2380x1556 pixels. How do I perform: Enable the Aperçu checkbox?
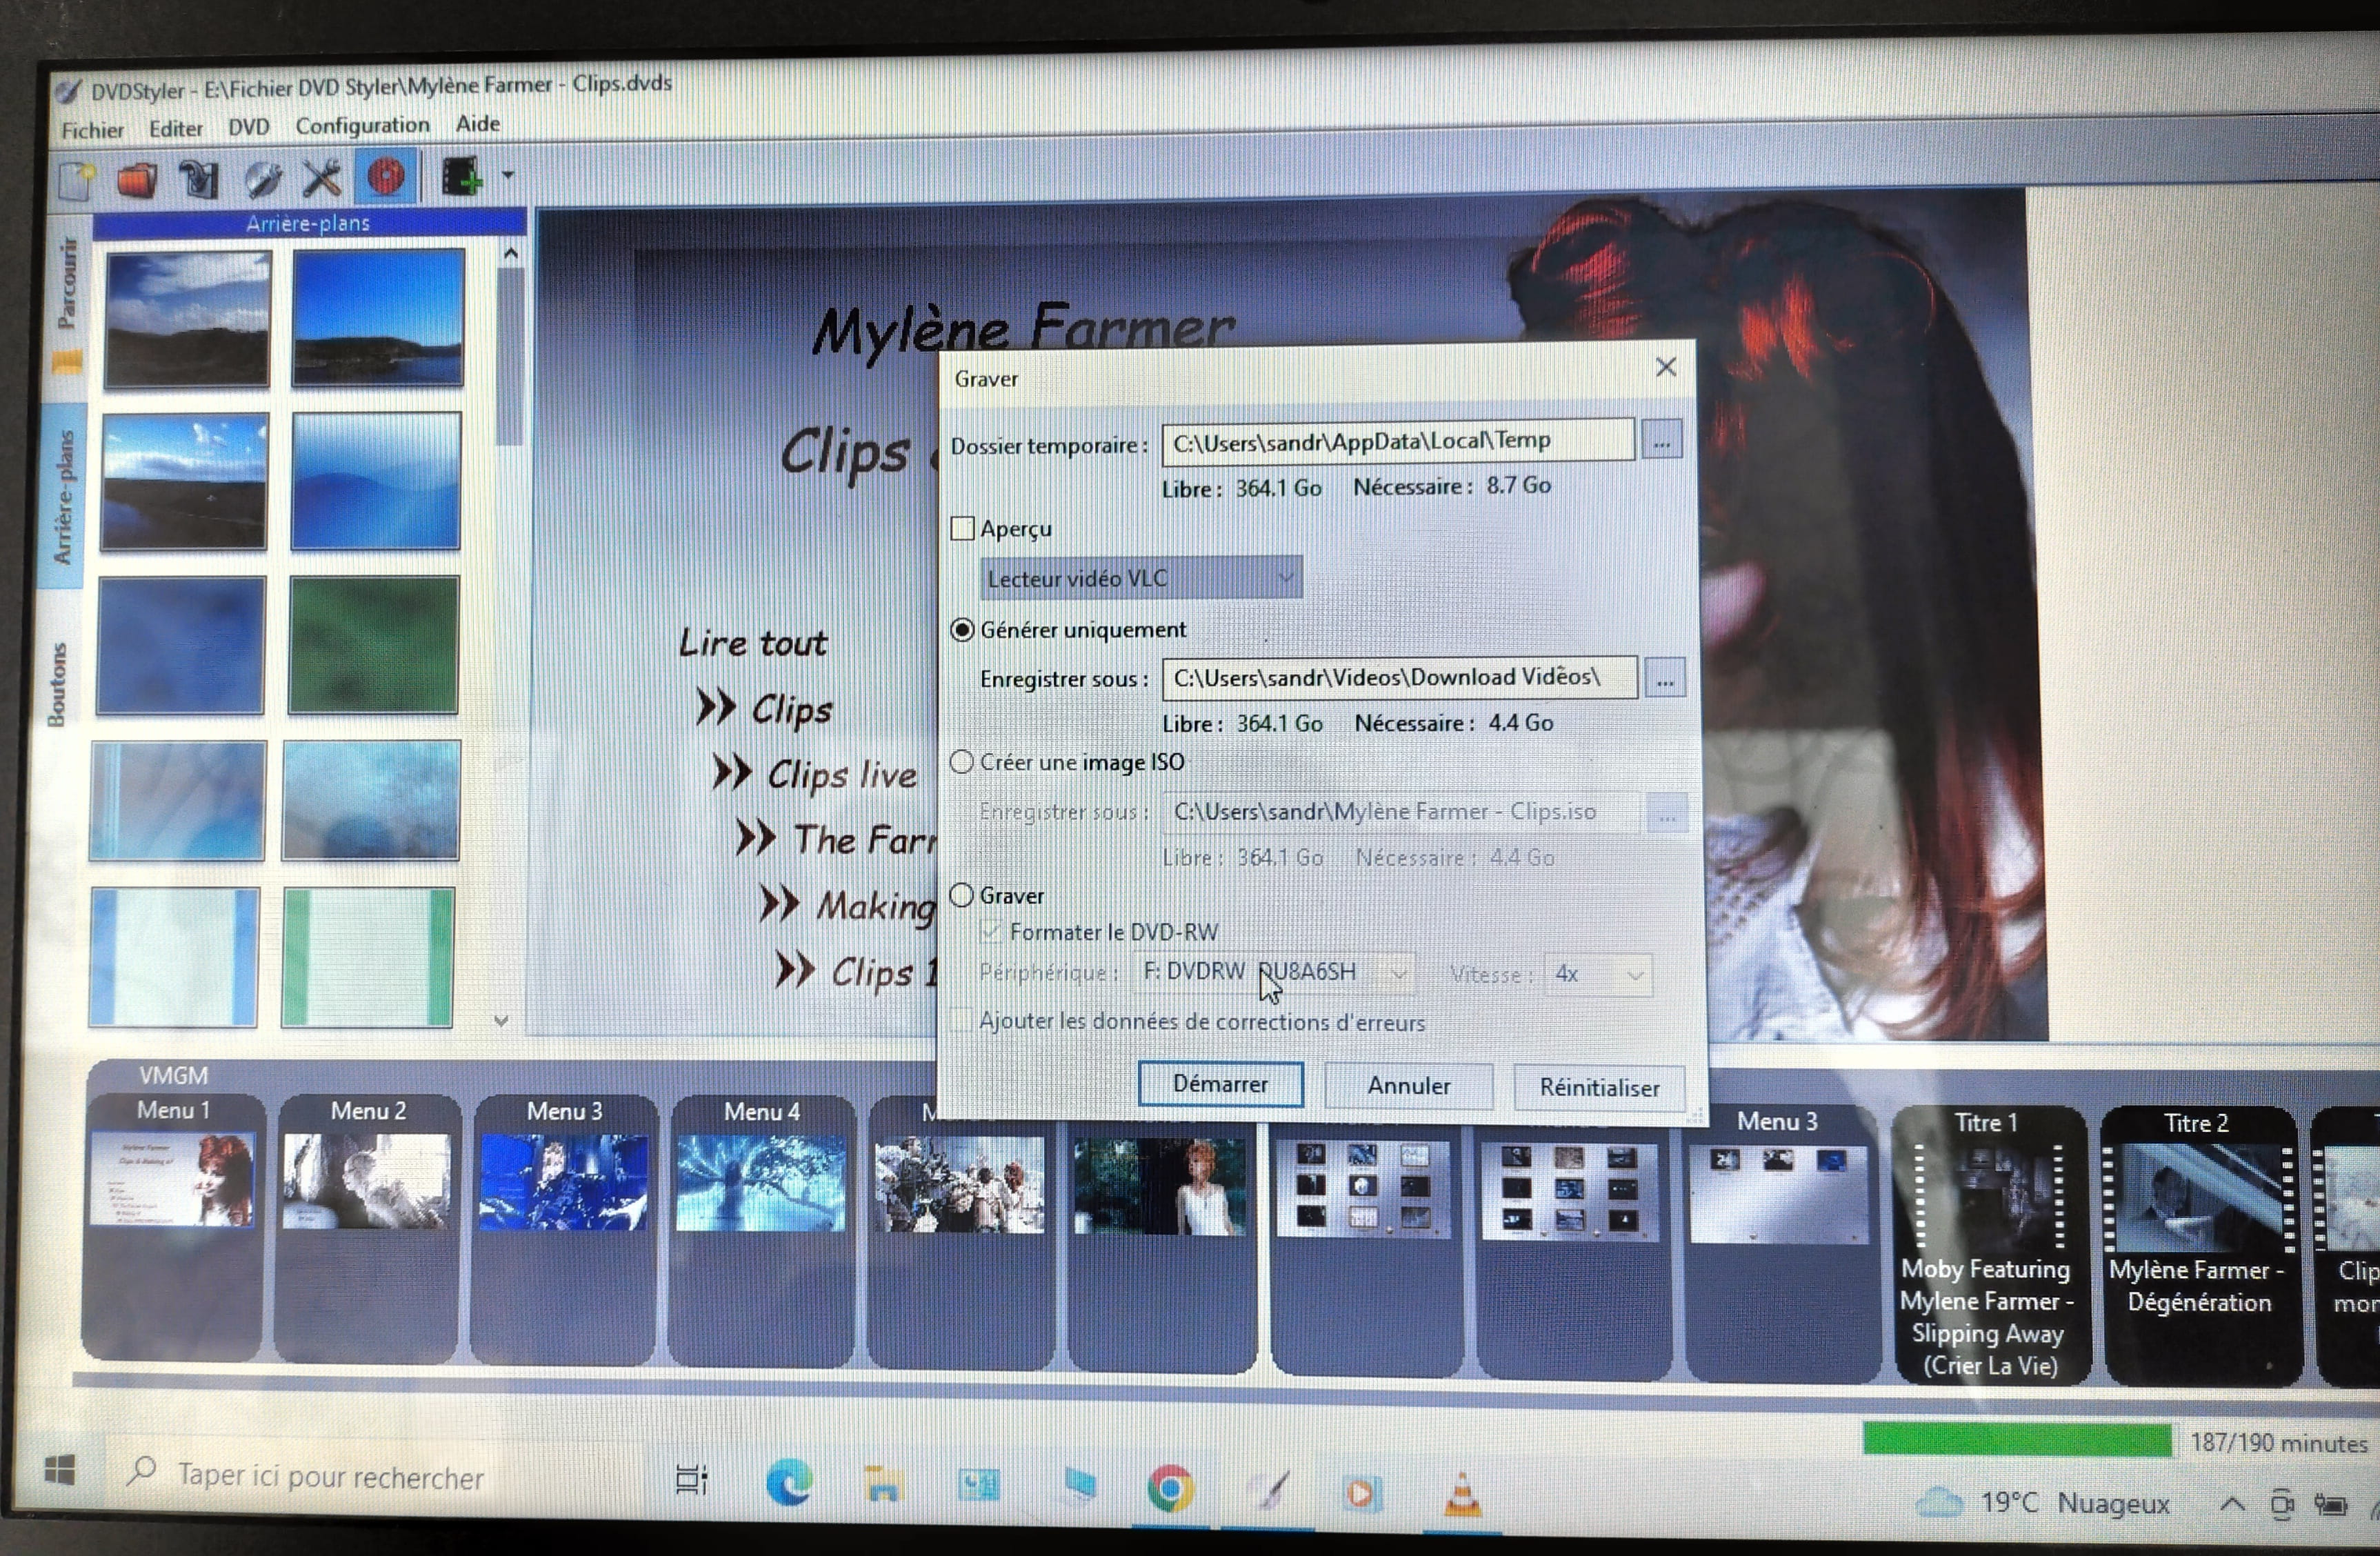(962, 528)
